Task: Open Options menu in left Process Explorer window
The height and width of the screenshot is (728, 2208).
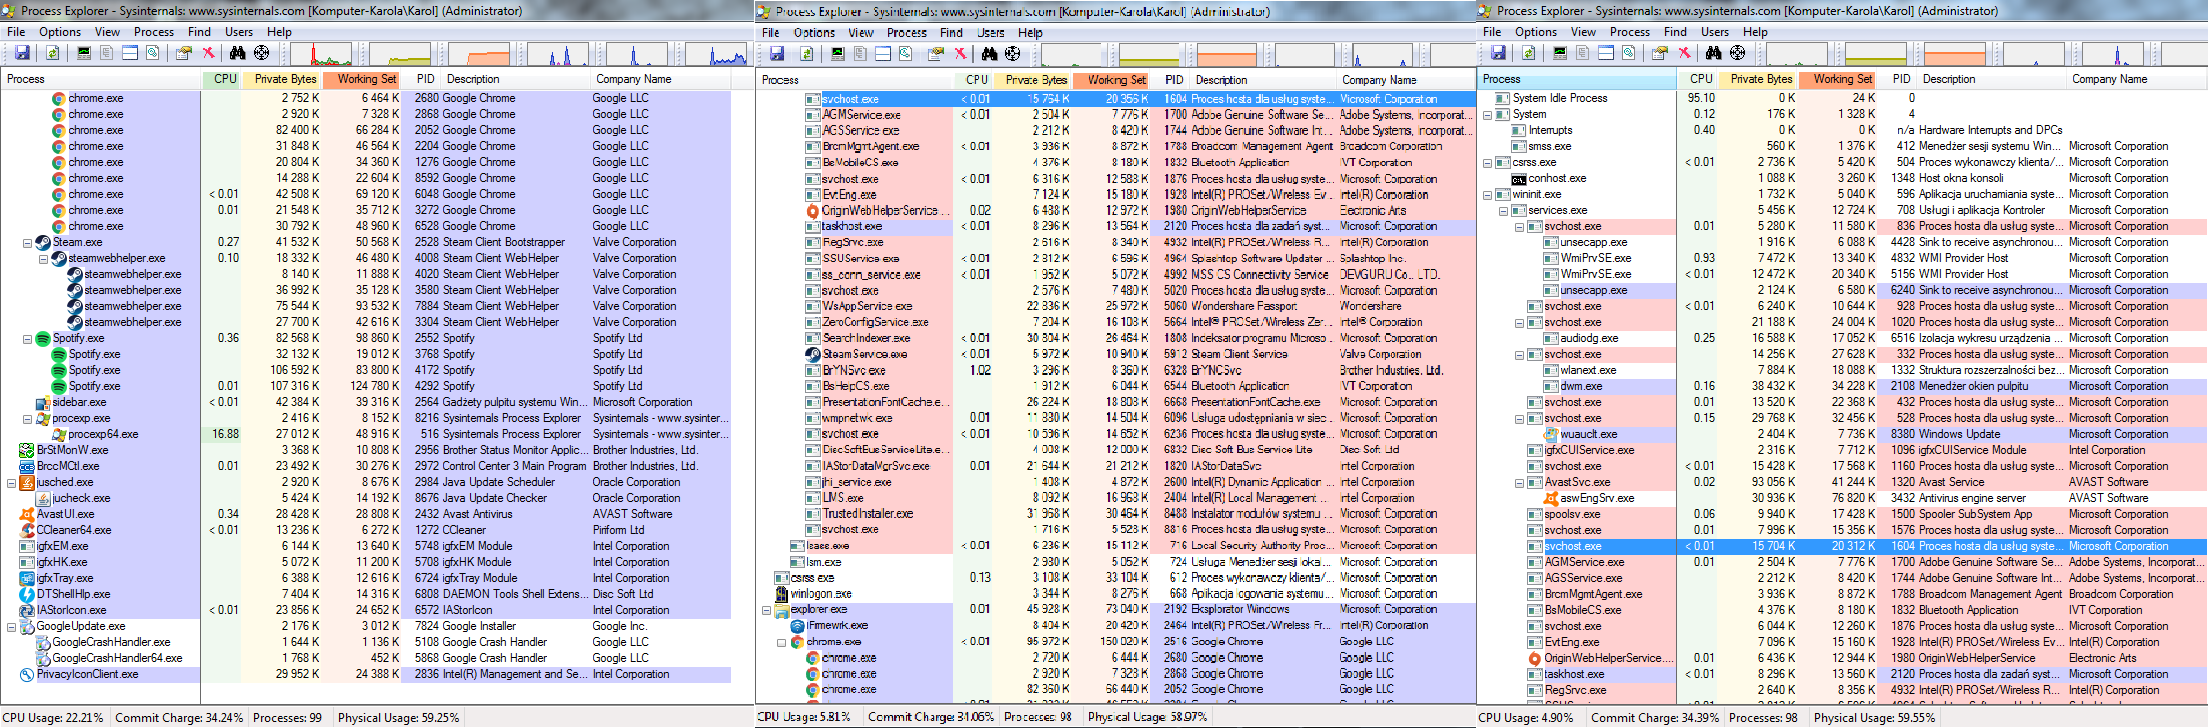Action: point(60,32)
